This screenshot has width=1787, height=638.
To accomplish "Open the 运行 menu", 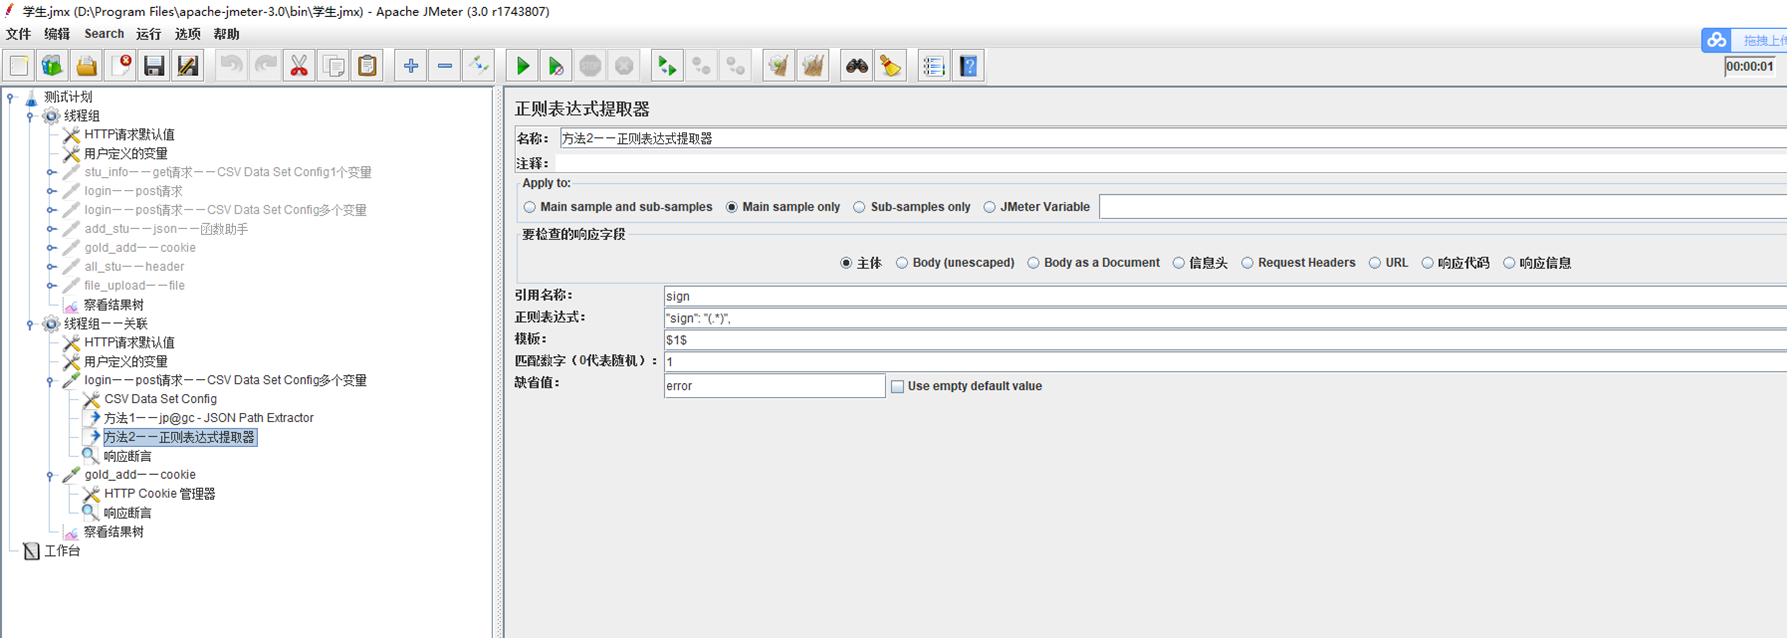I will click(x=148, y=34).
